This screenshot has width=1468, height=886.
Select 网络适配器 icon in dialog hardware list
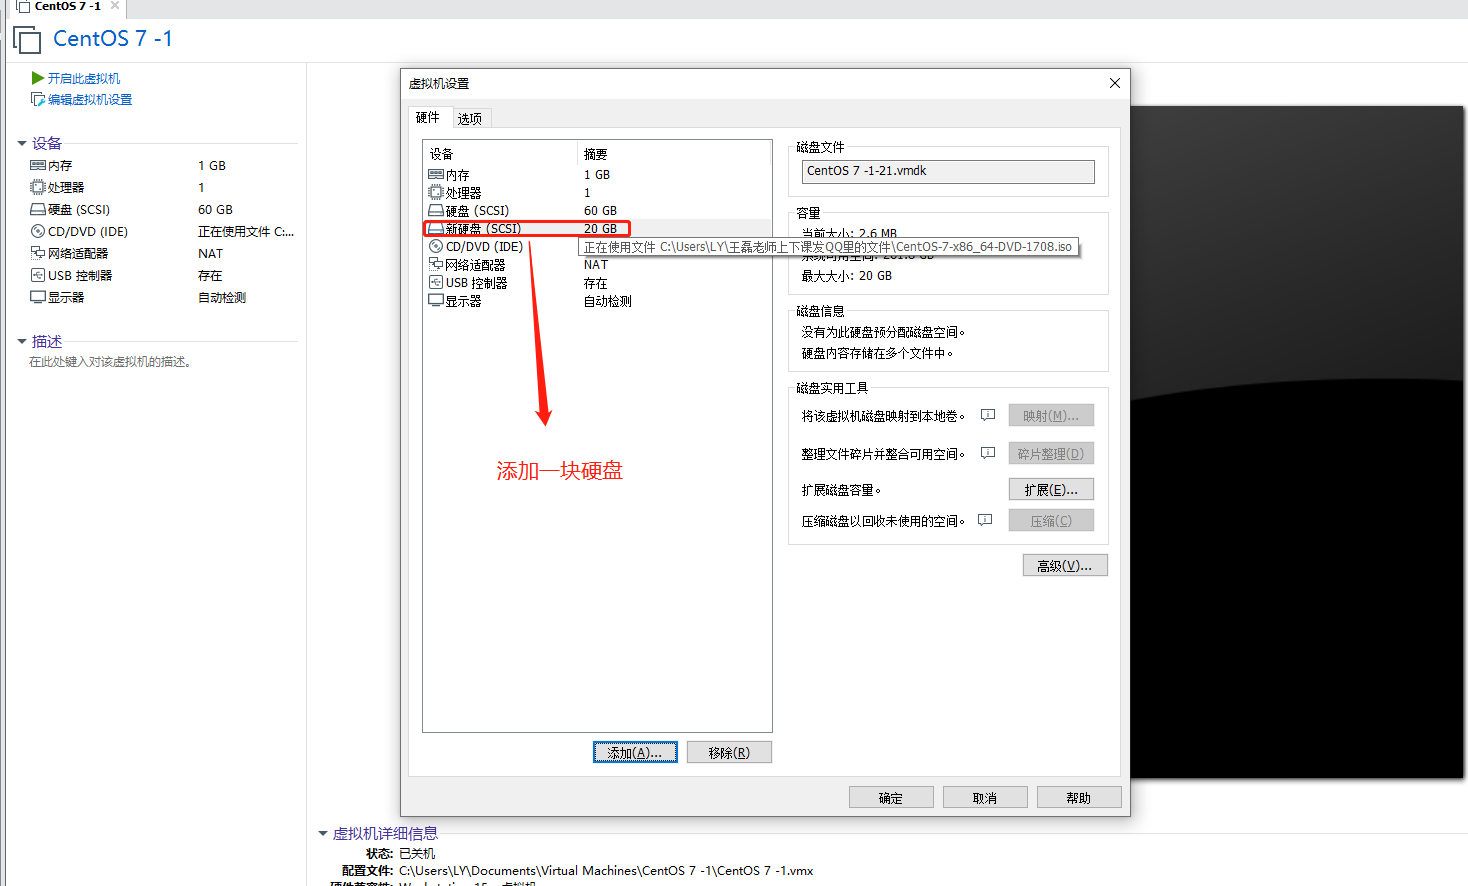(x=436, y=264)
